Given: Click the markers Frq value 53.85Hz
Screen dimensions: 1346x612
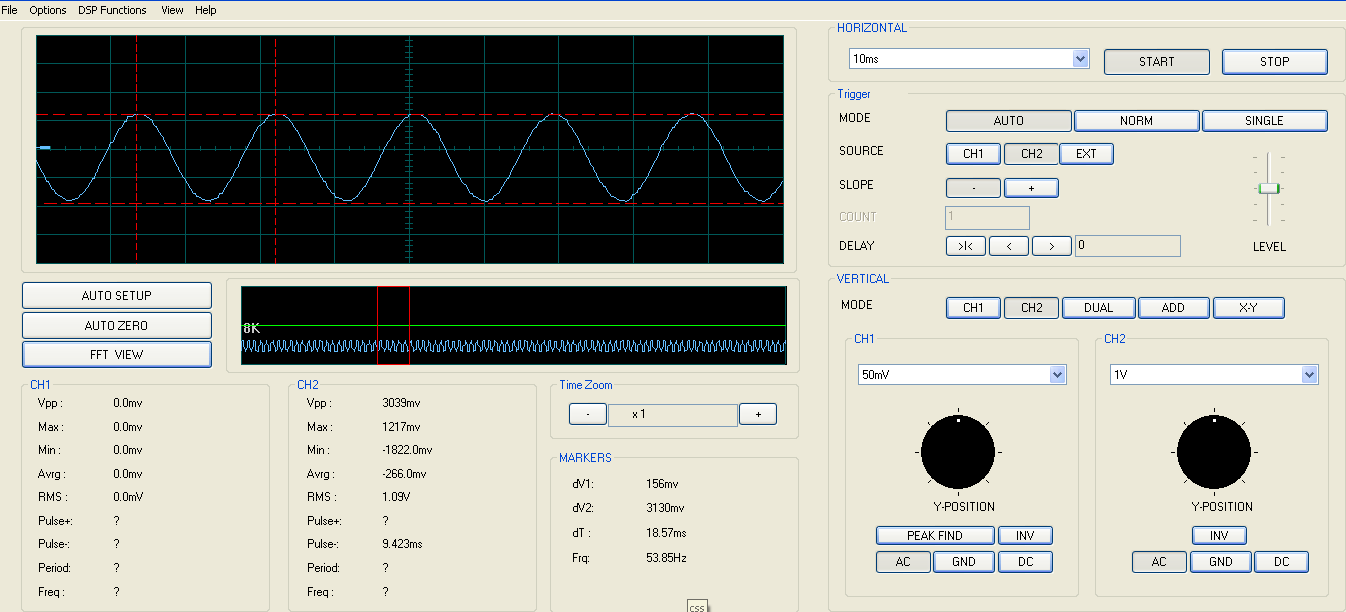Looking at the screenshot, I should pos(666,558).
